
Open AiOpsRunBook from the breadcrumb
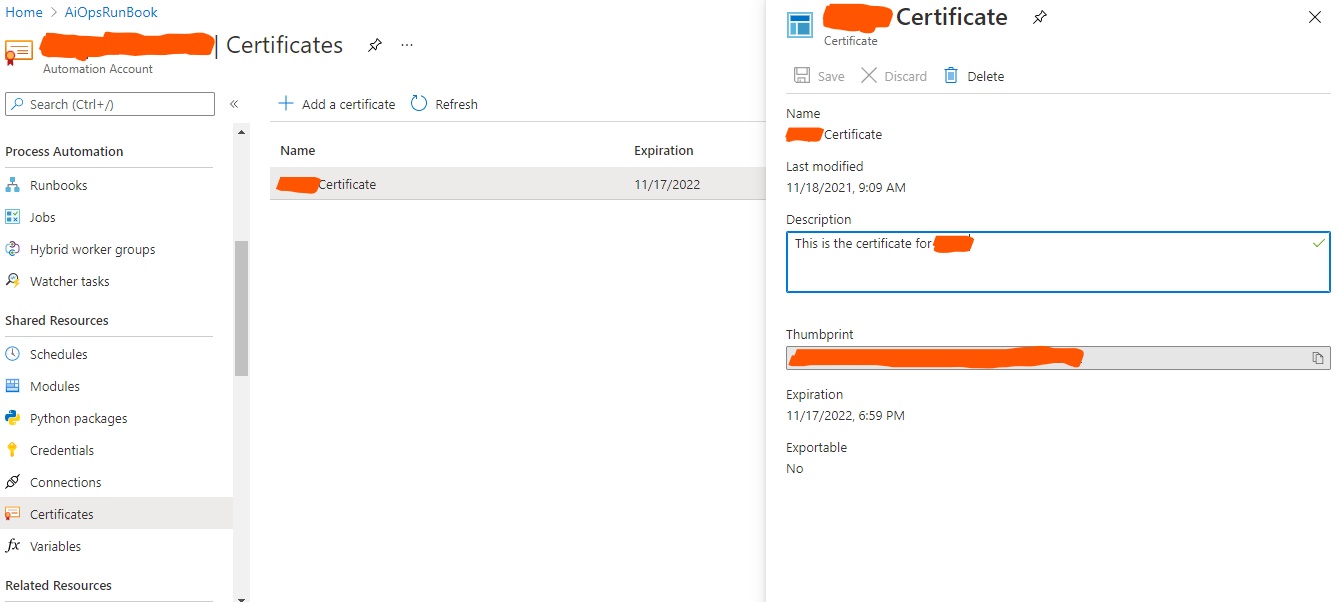[110, 12]
